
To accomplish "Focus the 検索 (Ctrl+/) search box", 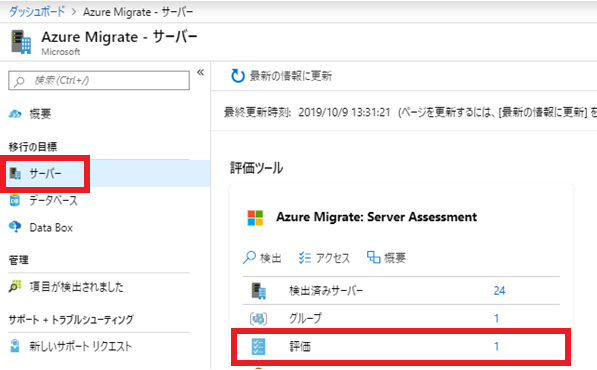I will 99,80.
